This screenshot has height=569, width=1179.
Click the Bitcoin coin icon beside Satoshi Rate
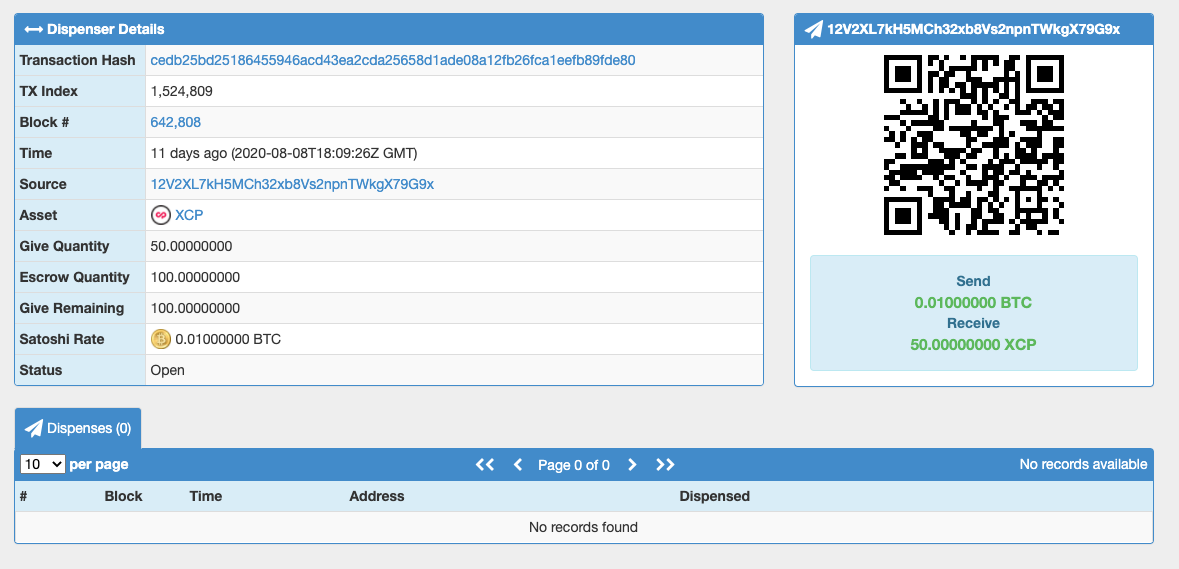pos(161,339)
